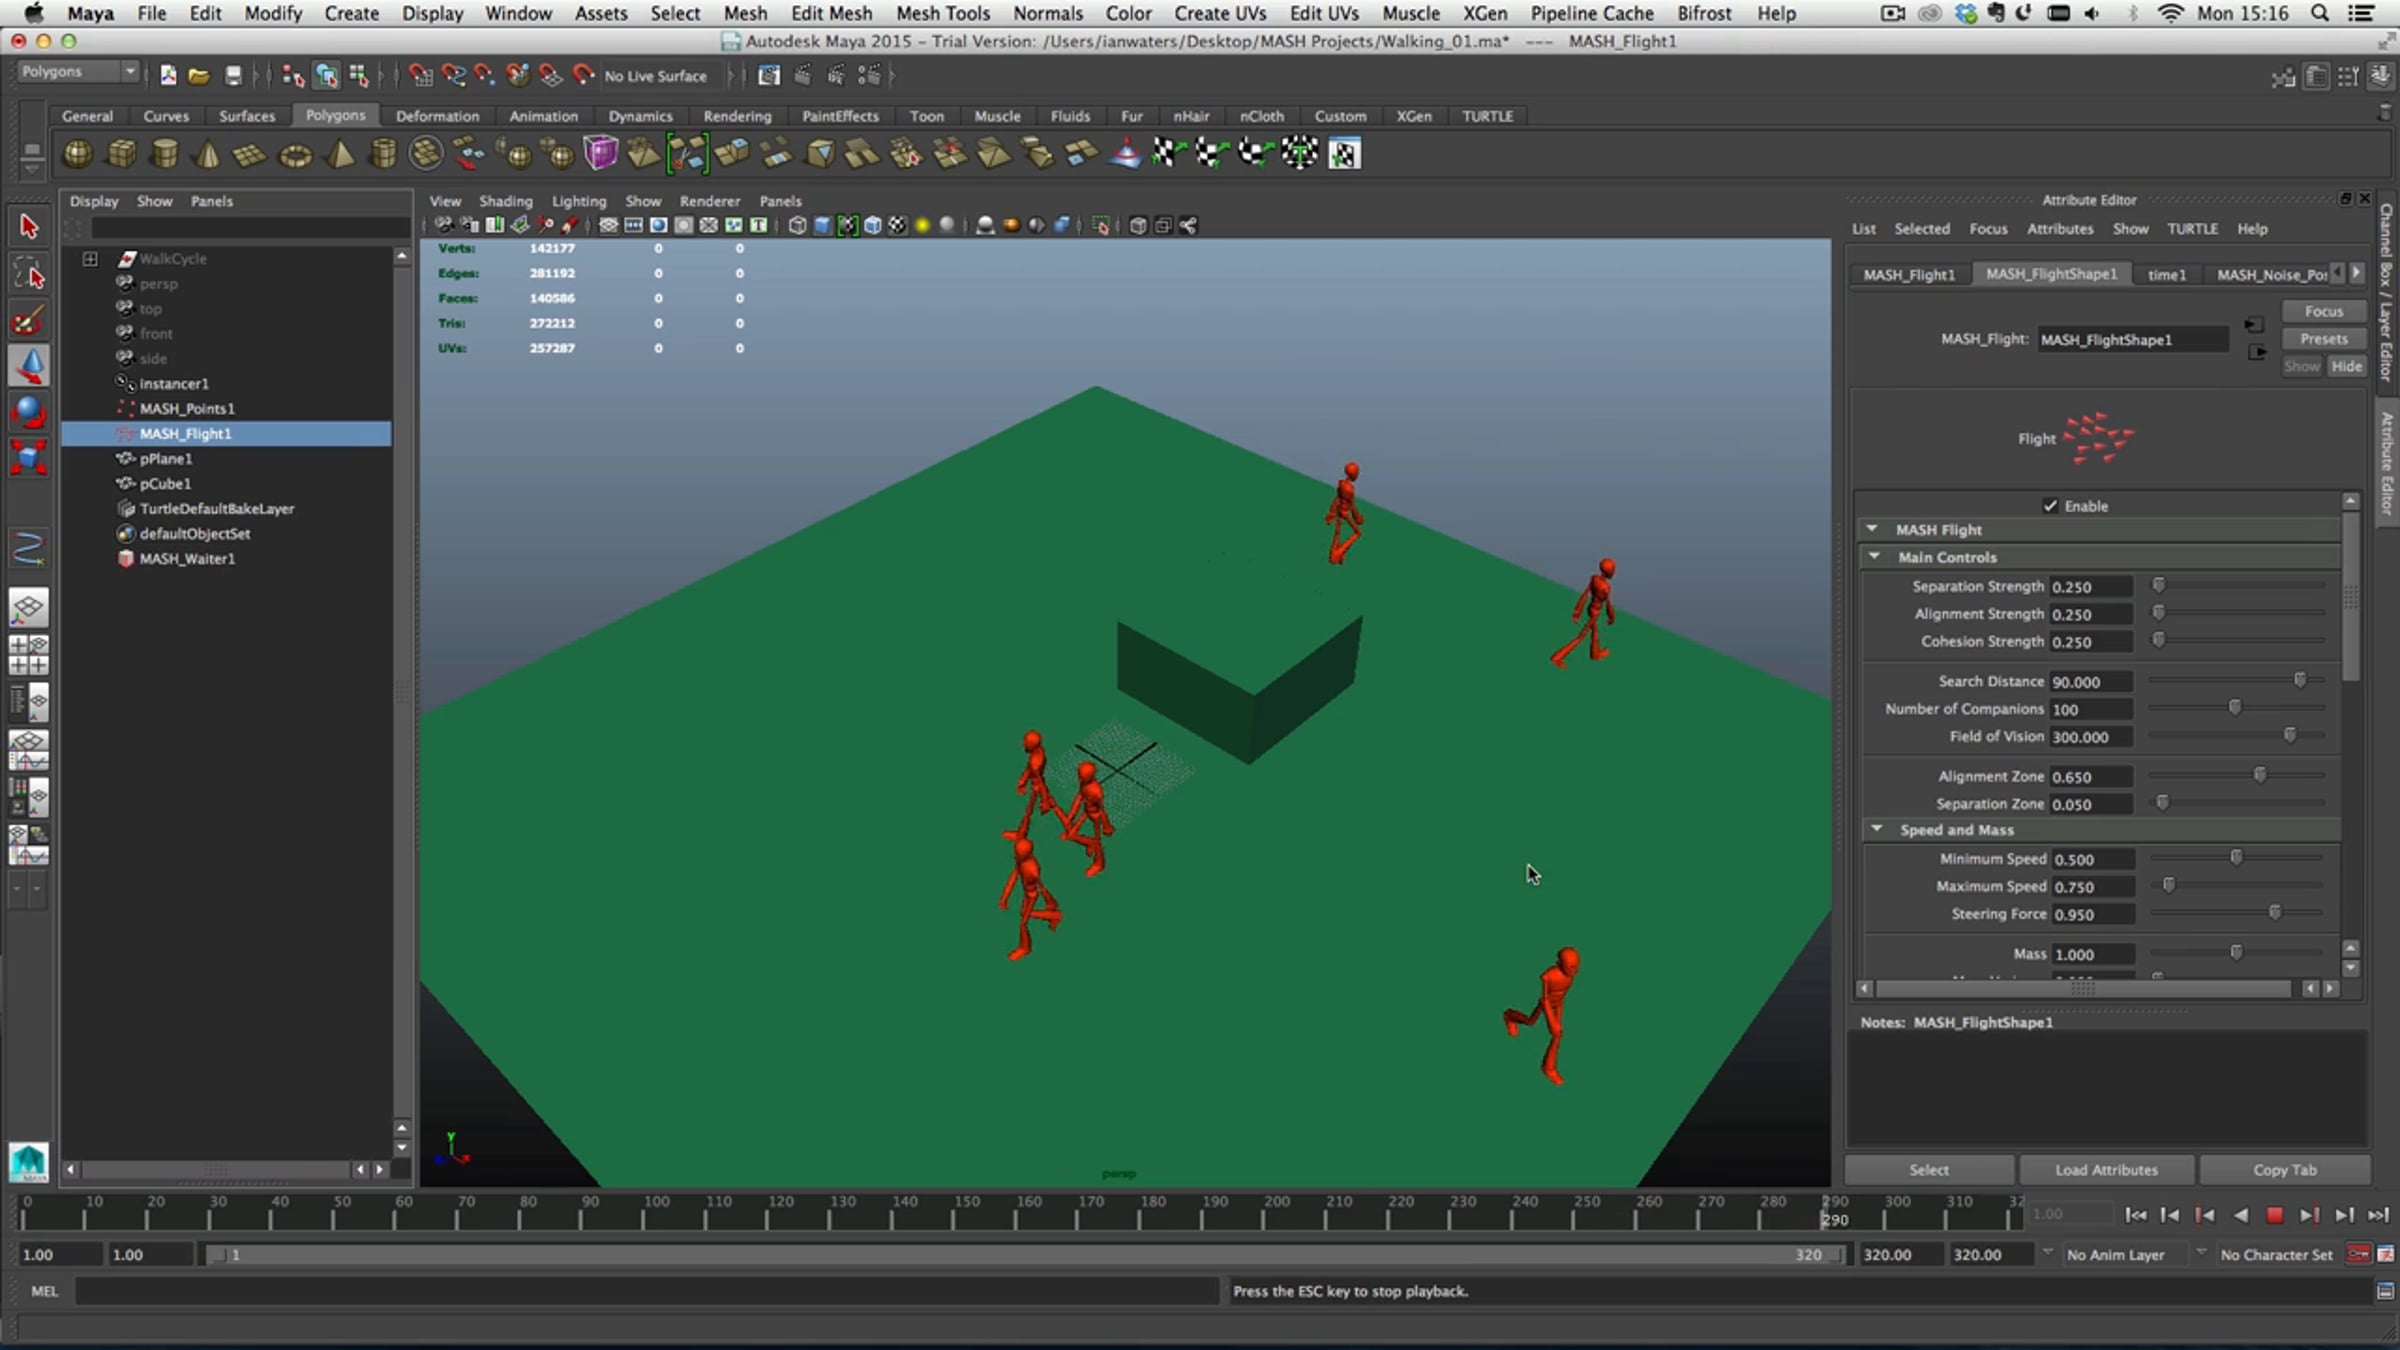
Task: Switch to single perspective view layout
Action: click(x=28, y=607)
